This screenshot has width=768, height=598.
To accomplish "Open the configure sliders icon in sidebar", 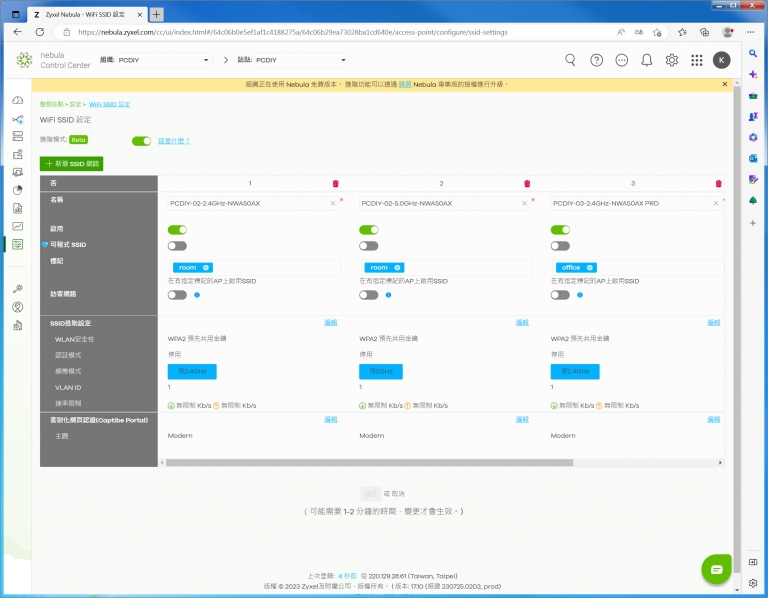I will click(x=18, y=244).
